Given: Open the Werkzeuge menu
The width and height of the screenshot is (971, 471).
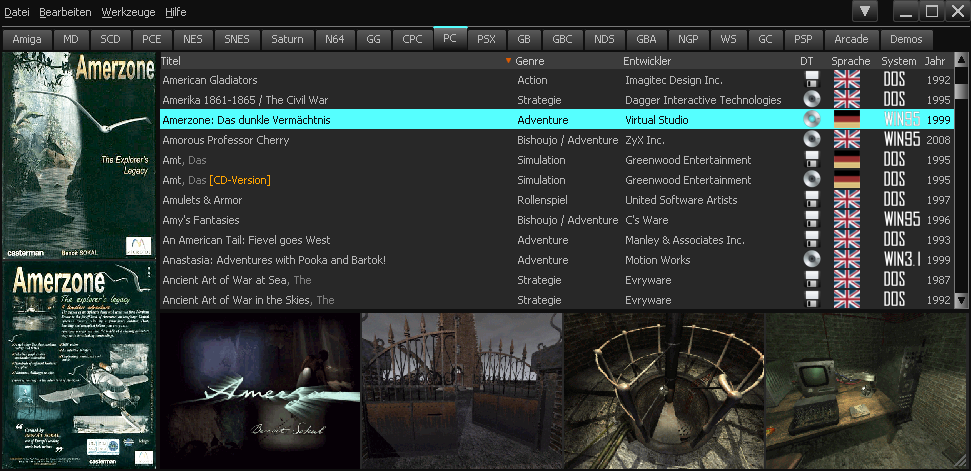Looking at the screenshot, I should click(x=128, y=12).
